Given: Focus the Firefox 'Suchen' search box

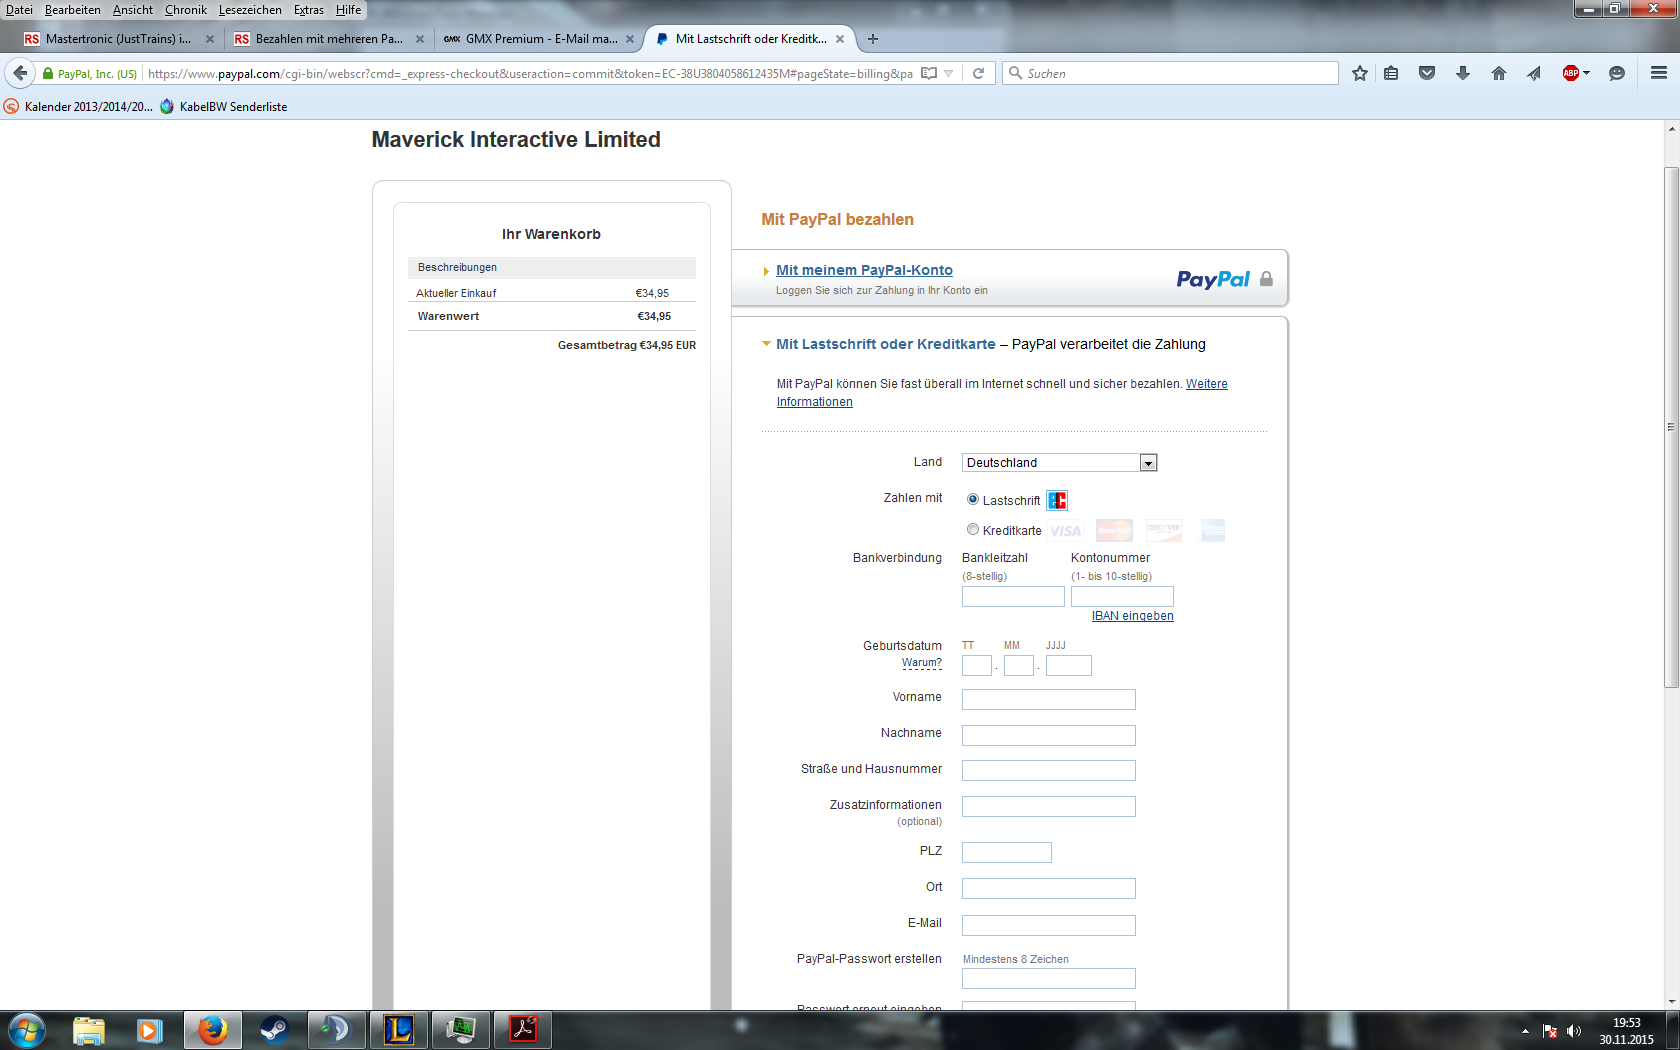Looking at the screenshot, I should pyautogui.click(x=1170, y=73).
